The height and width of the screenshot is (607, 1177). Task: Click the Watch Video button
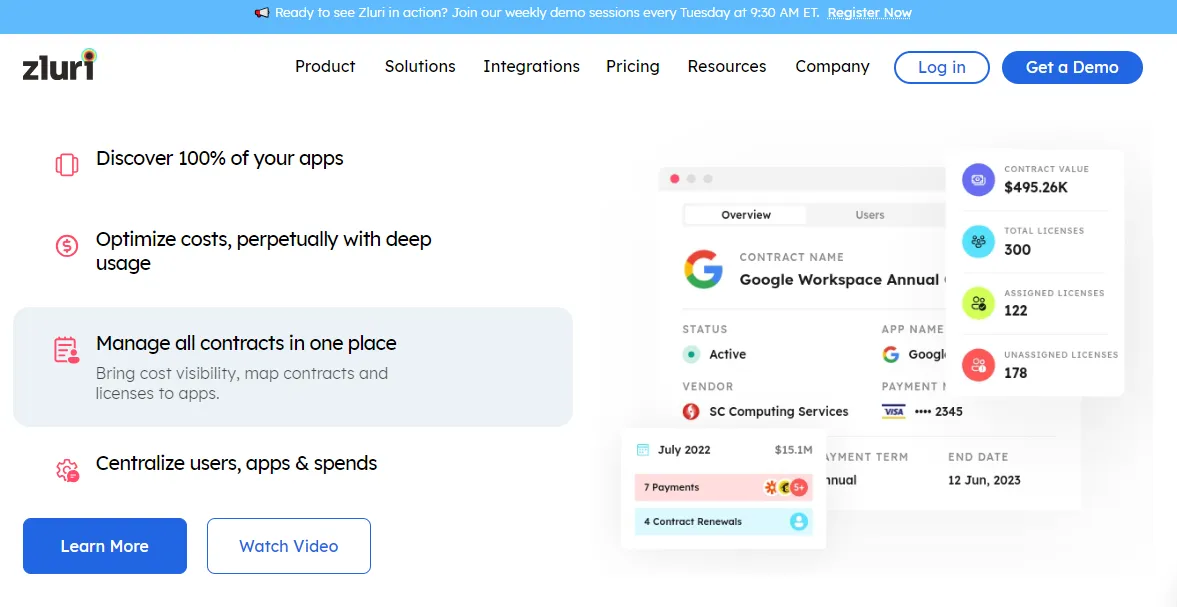[289, 546]
